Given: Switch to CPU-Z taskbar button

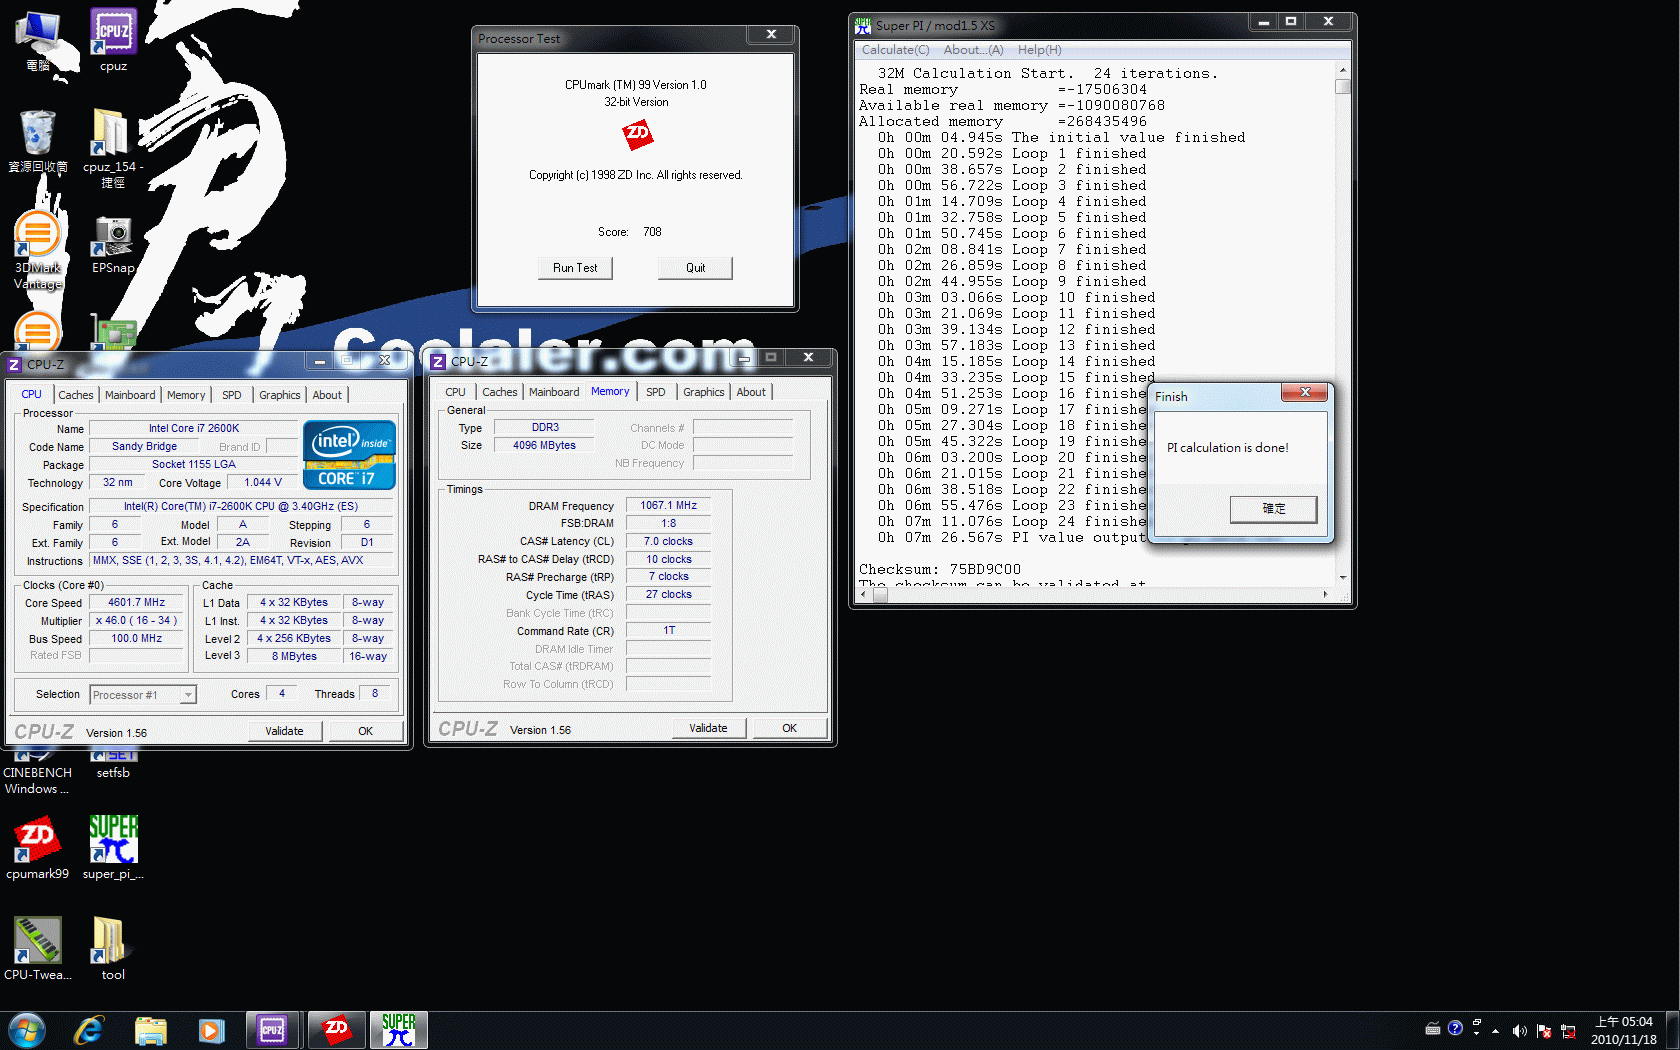Looking at the screenshot, I should [272, 1030].
